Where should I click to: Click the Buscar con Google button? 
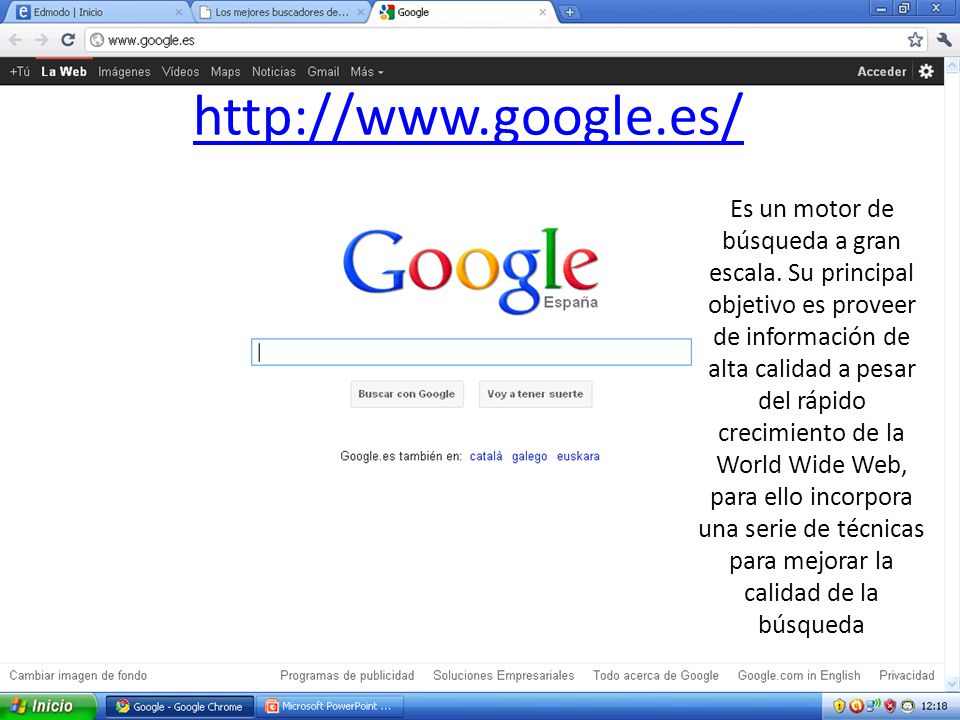(407, 394)
